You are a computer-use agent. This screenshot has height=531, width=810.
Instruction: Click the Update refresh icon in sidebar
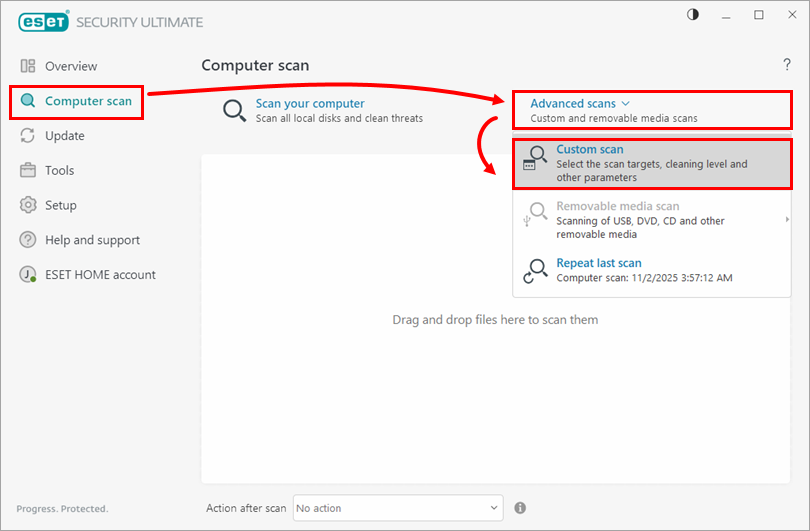click(x=28, y=136)
